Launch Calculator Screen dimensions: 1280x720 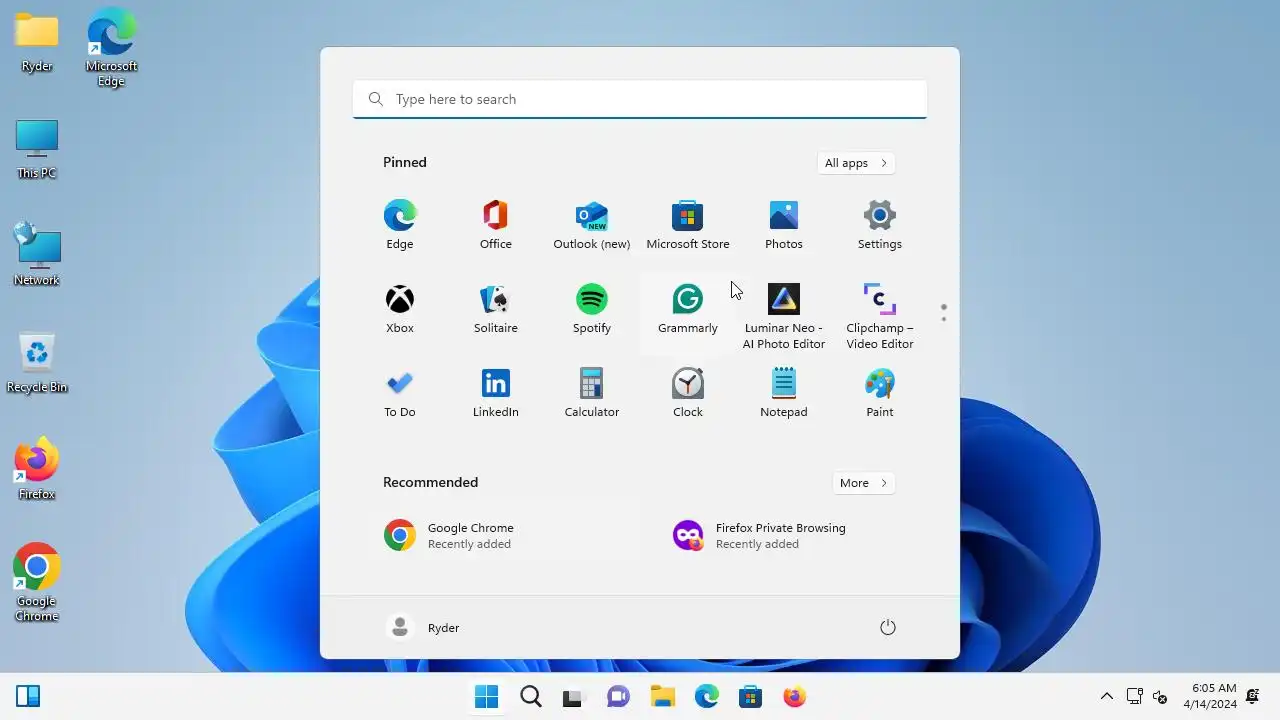point(592,393)
